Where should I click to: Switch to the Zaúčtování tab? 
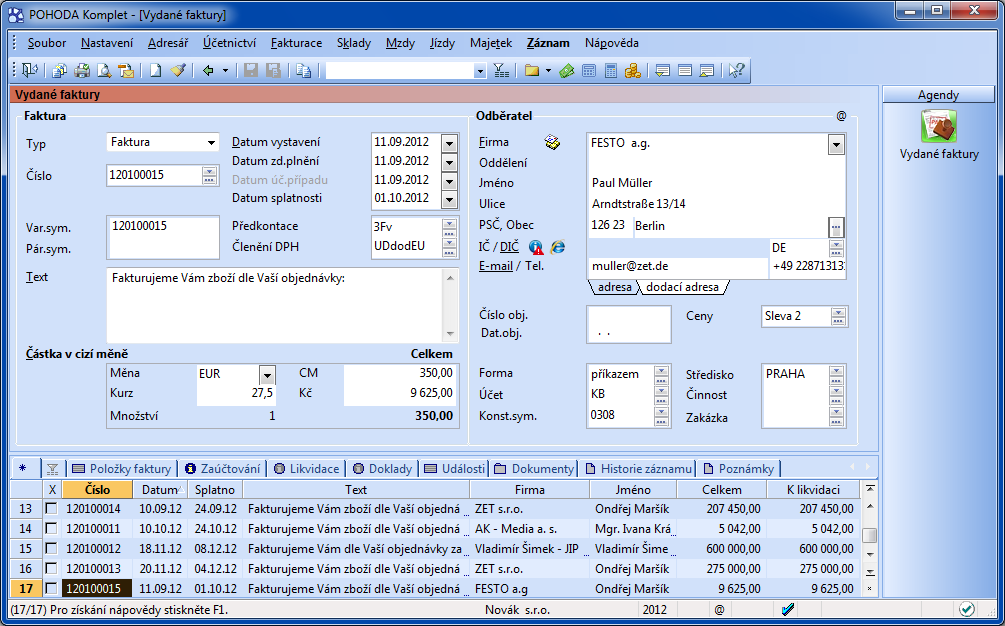pyautogui.click(x=222, y=469)
